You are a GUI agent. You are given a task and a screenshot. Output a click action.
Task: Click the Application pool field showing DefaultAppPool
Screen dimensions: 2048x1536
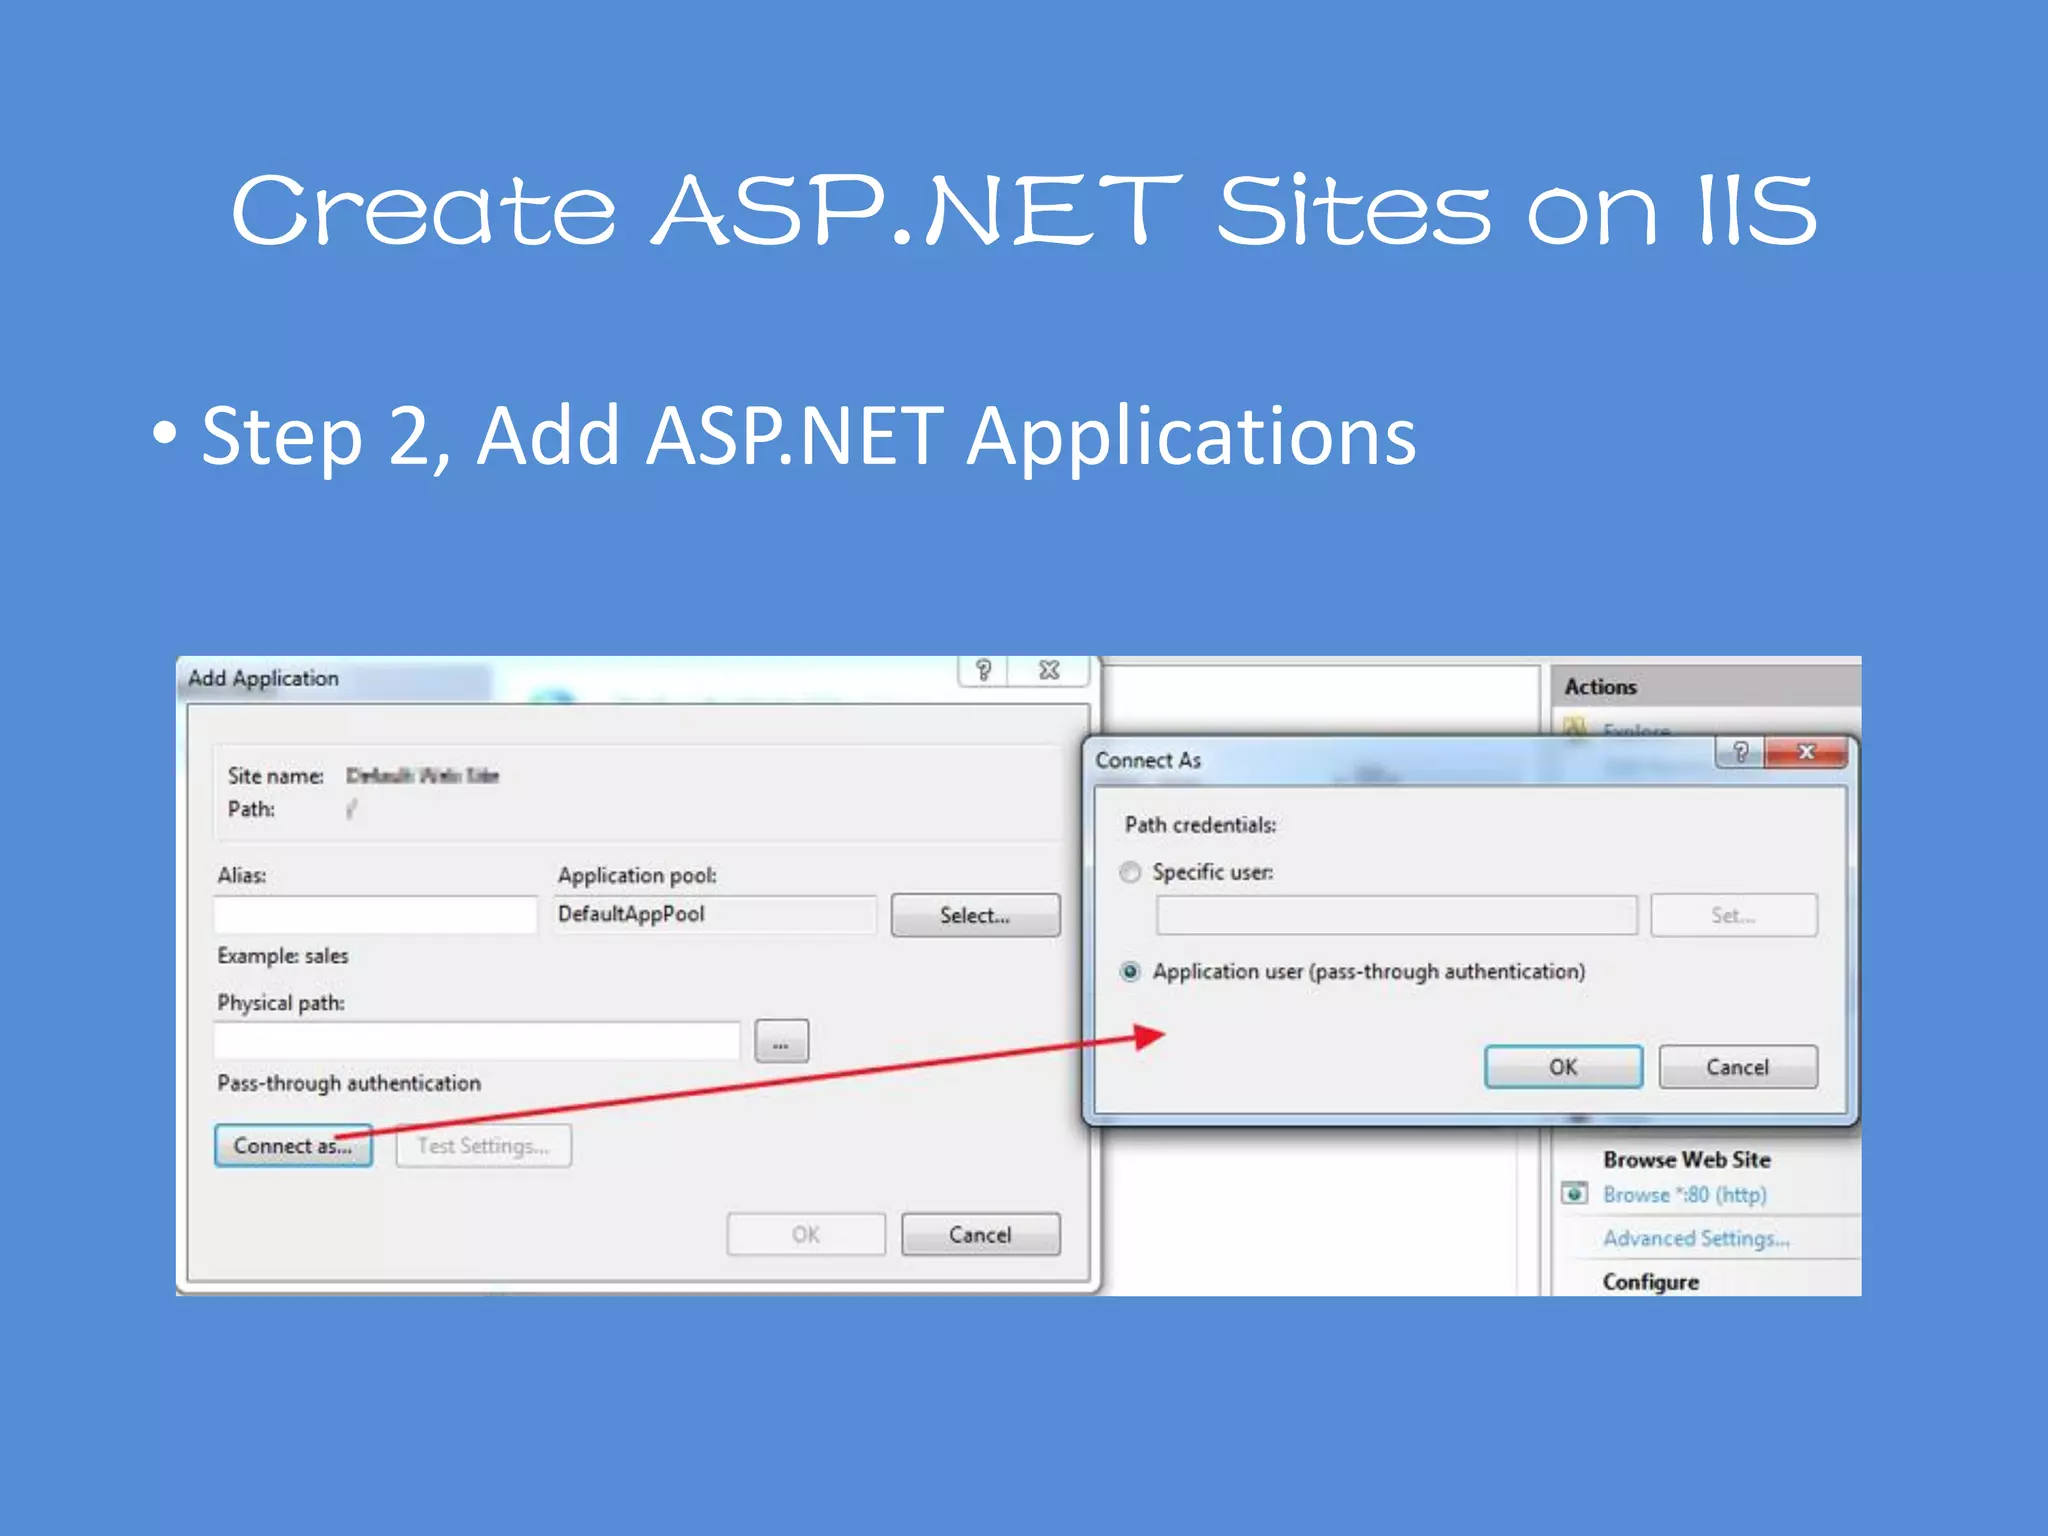(x=714, y=914)
